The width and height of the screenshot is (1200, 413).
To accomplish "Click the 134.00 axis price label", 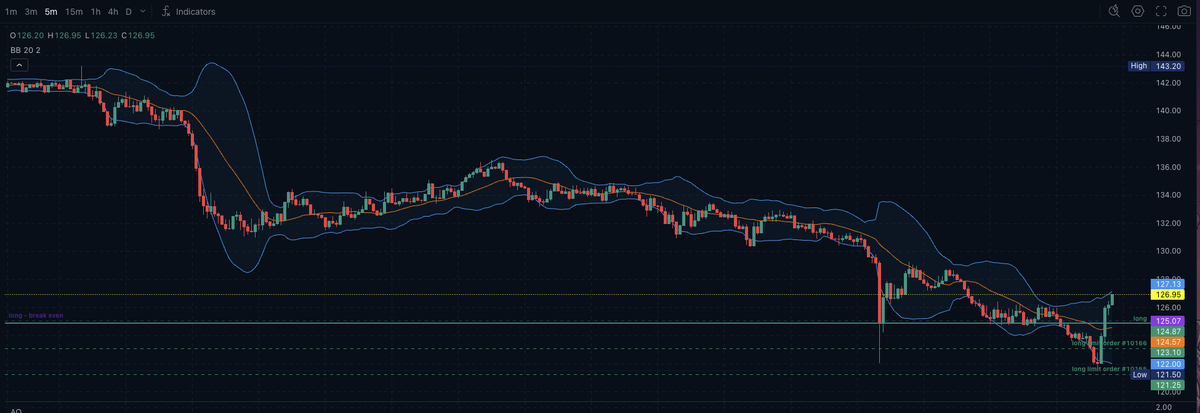I will tap(1169, 194).
